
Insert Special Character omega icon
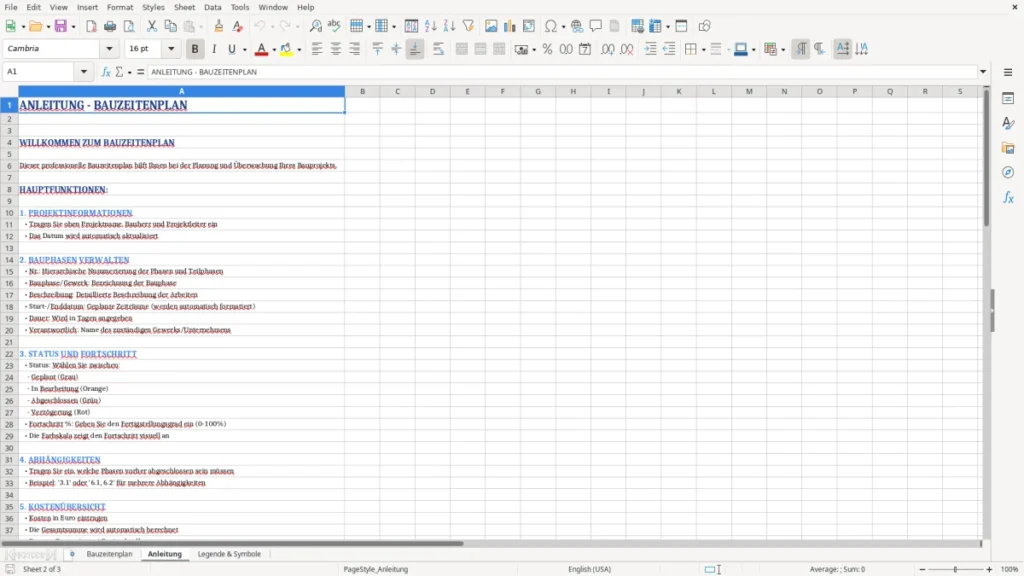coord(551,26)
